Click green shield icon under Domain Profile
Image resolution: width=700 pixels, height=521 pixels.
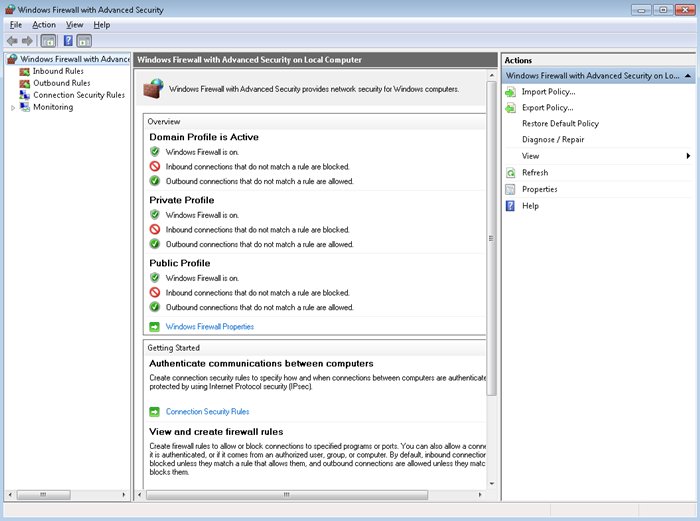155,152
